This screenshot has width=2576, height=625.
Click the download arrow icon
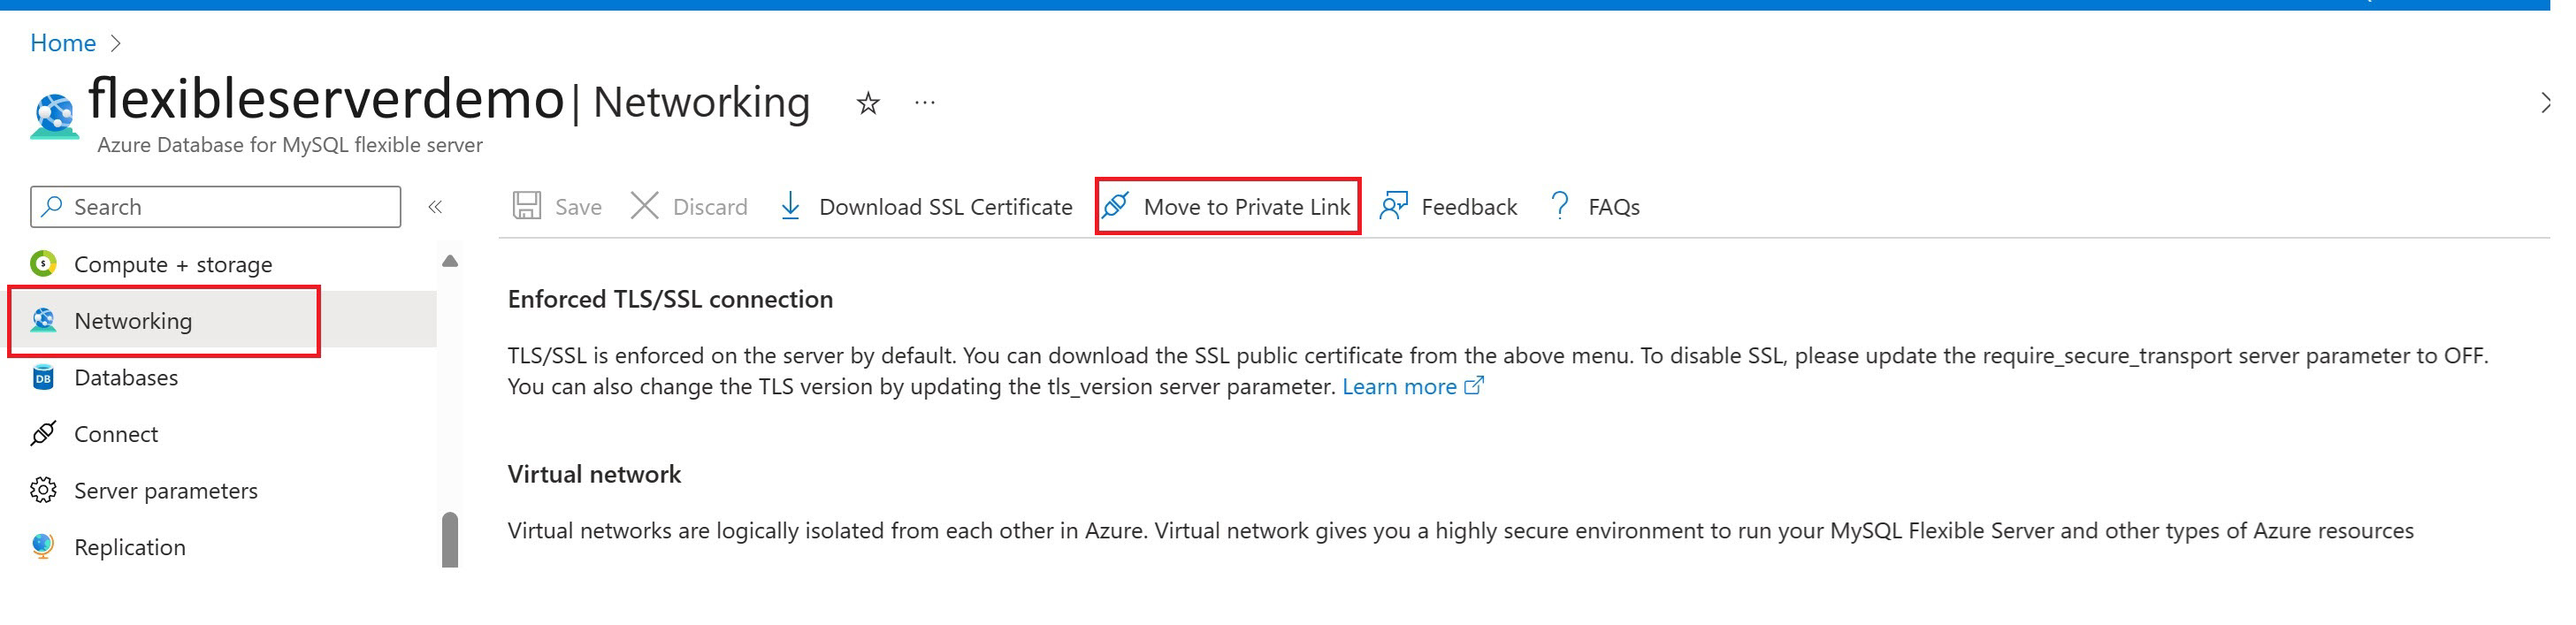point(790,206)
